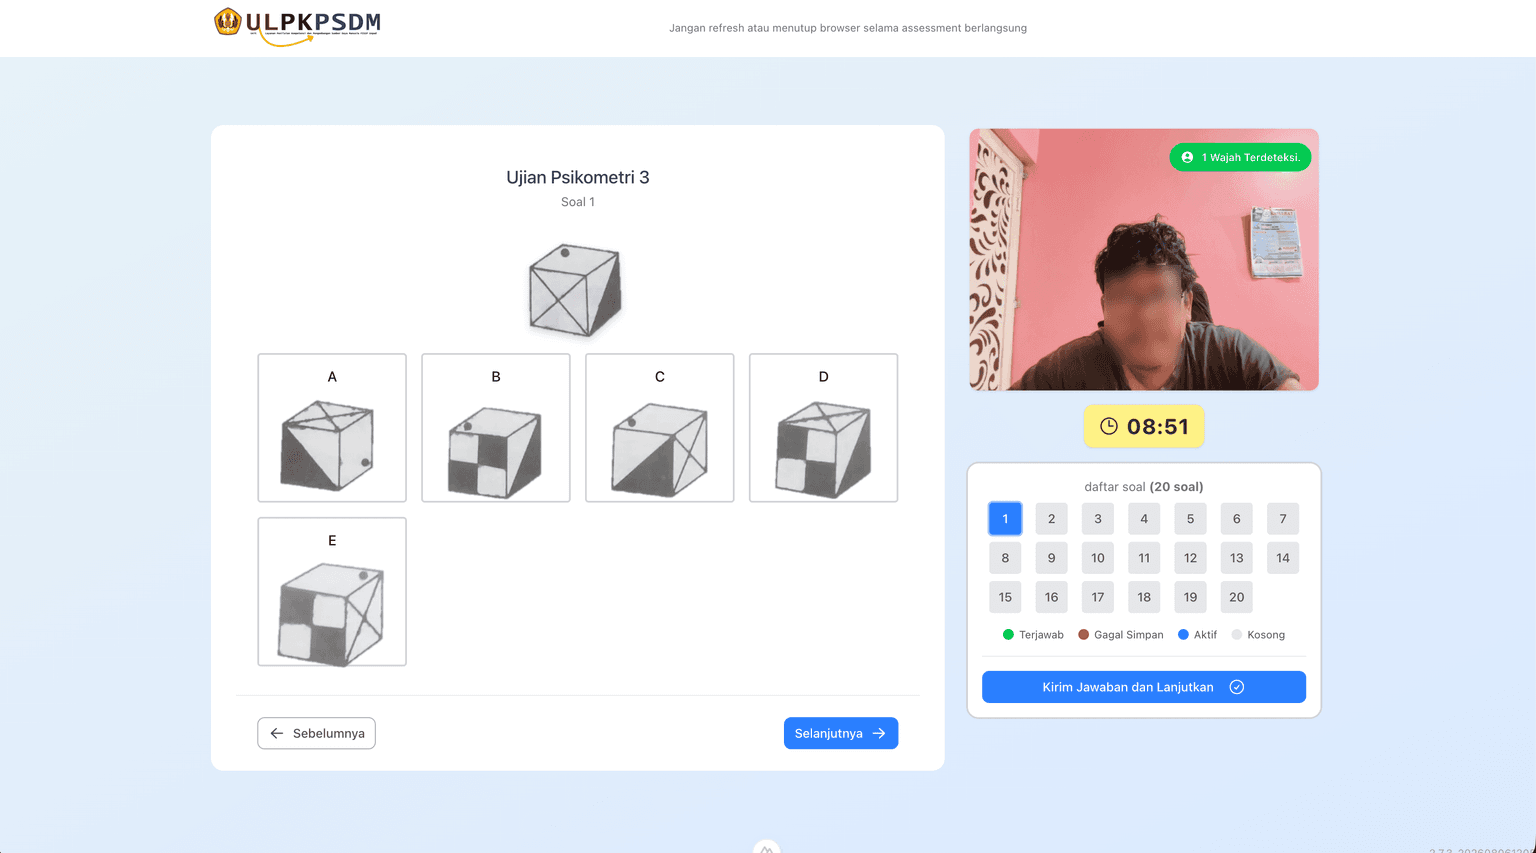This screenshot has height=853, width=1536.
Task: Click the Sebelumnya button
Action: pos(316,733)
